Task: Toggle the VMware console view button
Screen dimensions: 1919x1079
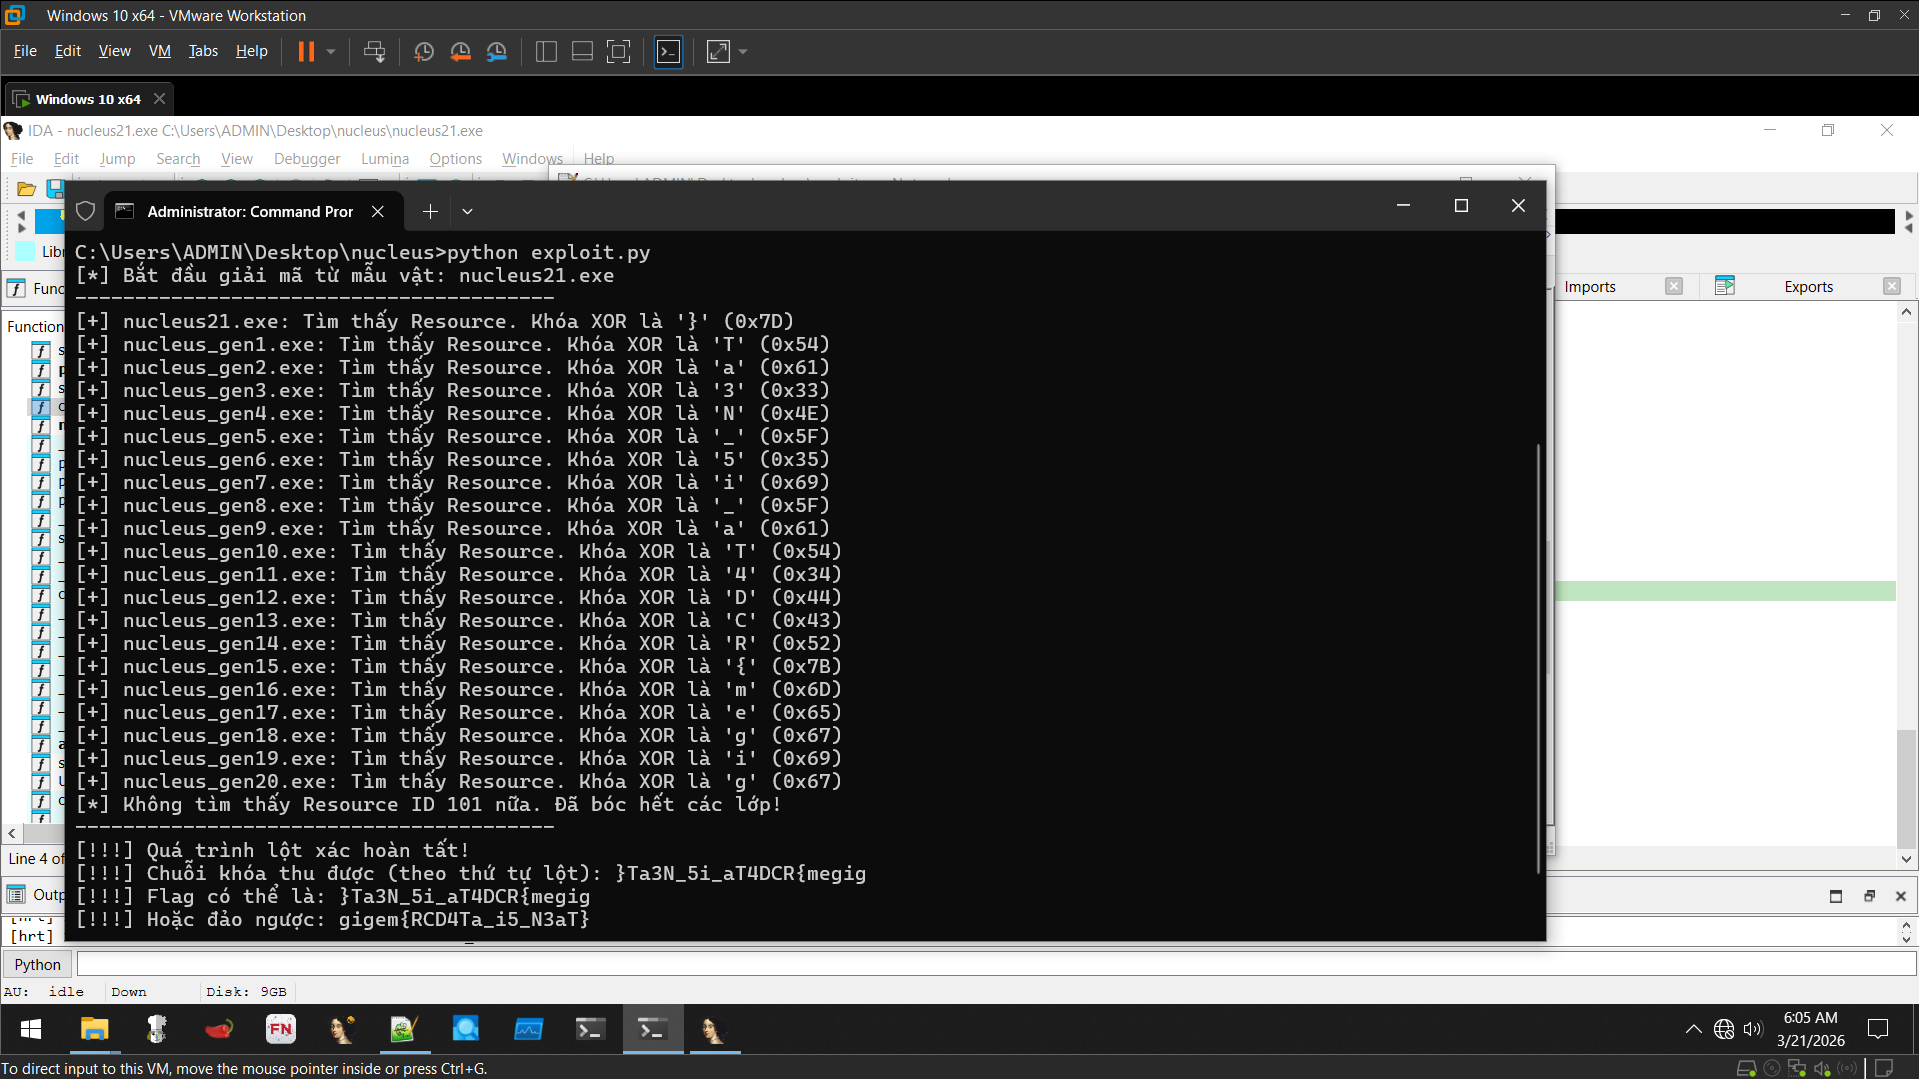Action: tap(668, 52)
